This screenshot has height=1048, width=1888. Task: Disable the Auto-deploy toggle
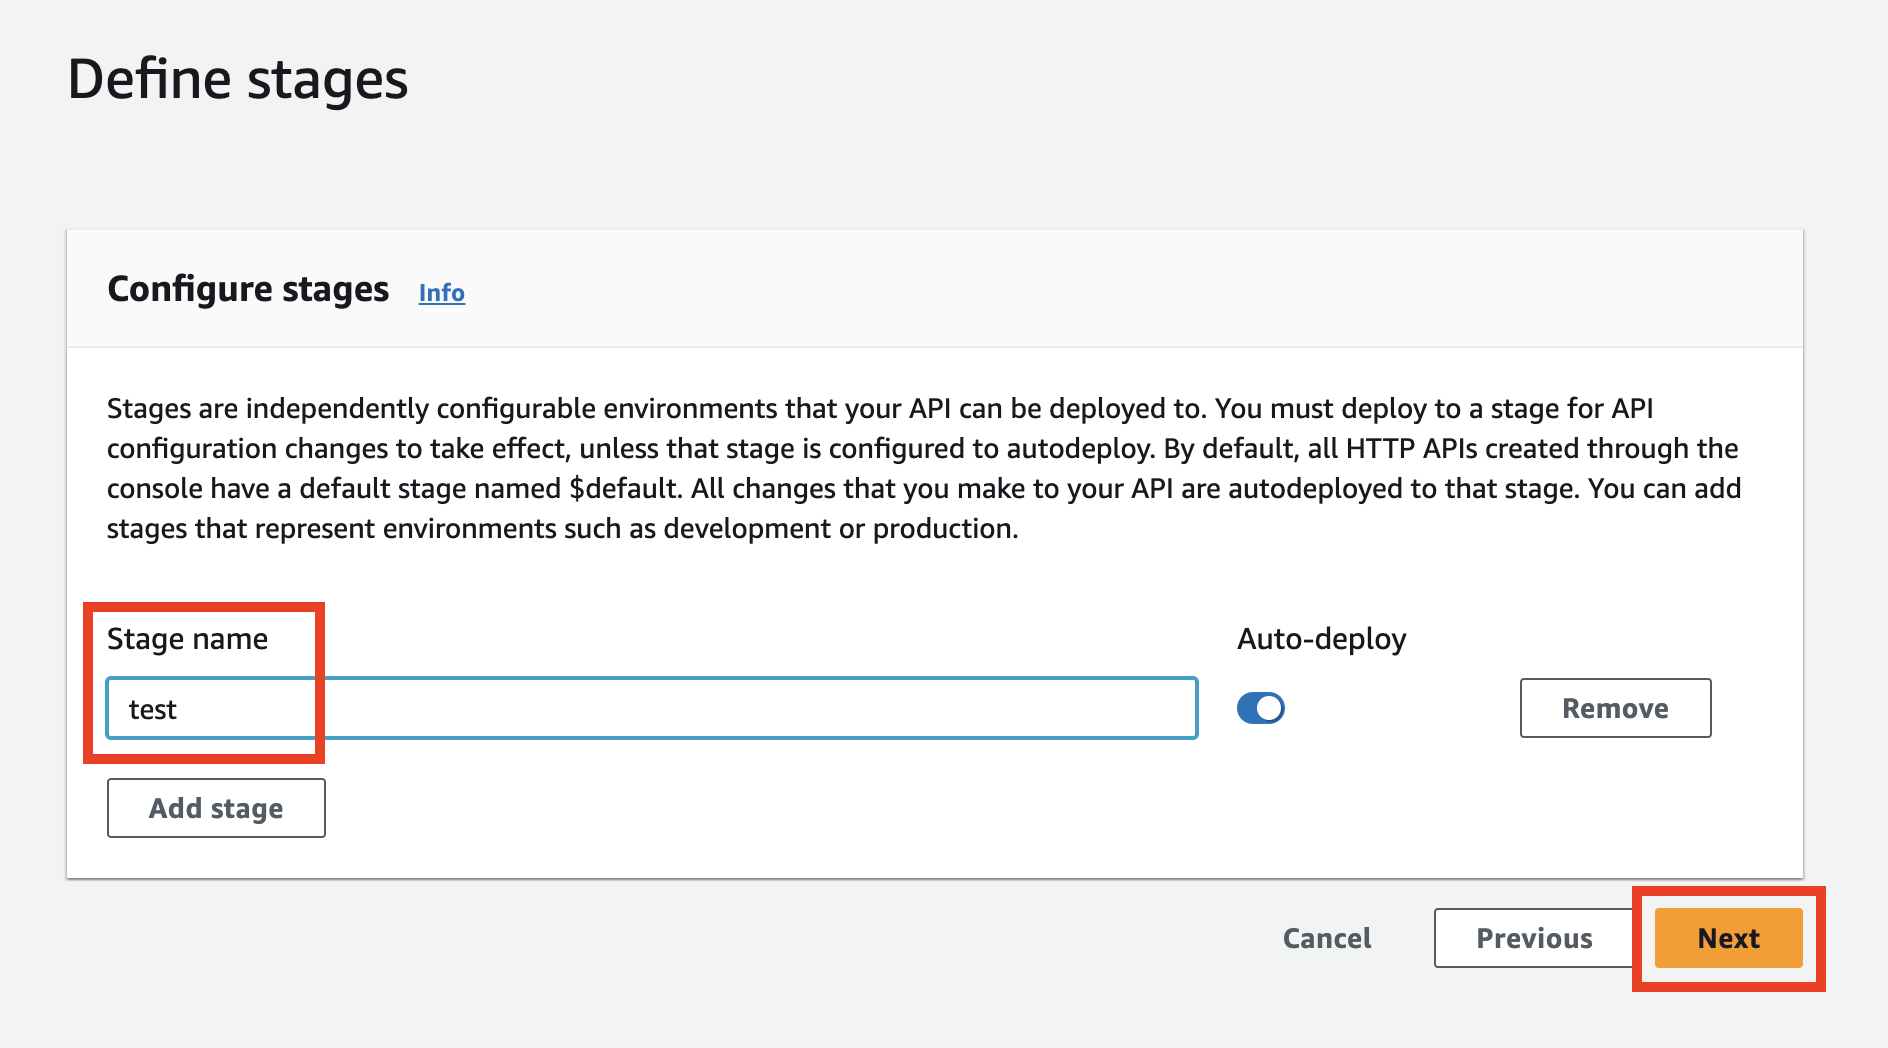click(x=1260, y=708)
